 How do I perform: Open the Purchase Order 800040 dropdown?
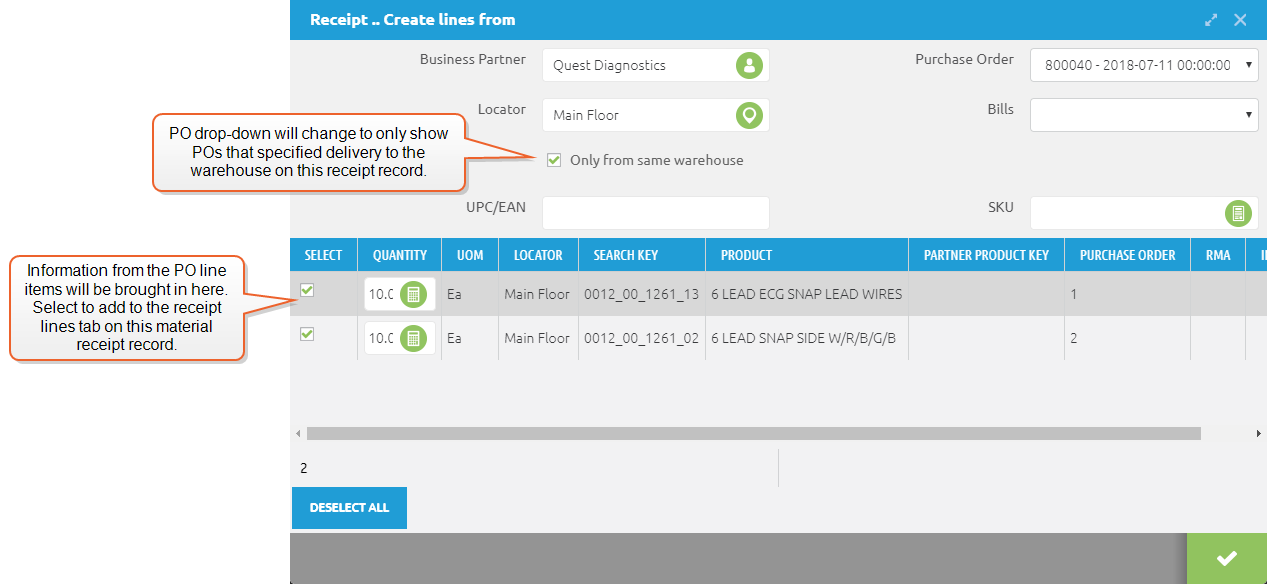1143,64
